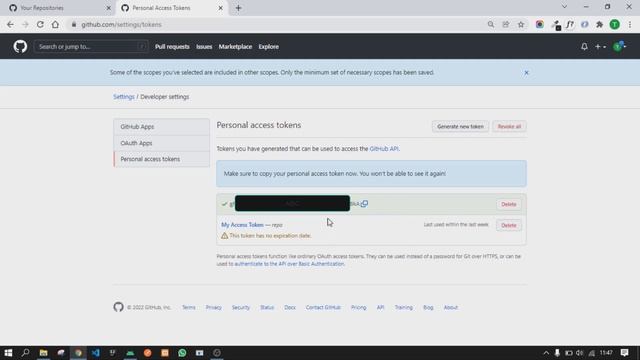Click the browser forward arrow
Screen dimensions: 640x360
25,24
